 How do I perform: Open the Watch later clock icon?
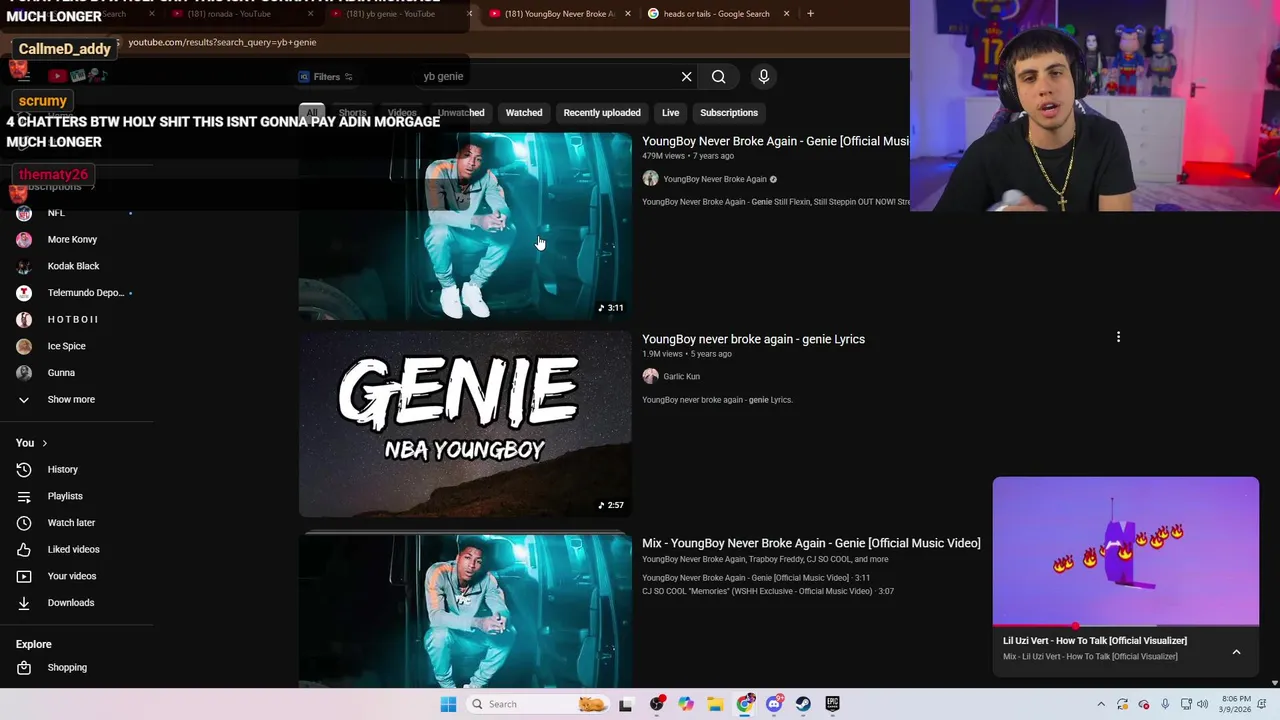[x=24, y=523]
